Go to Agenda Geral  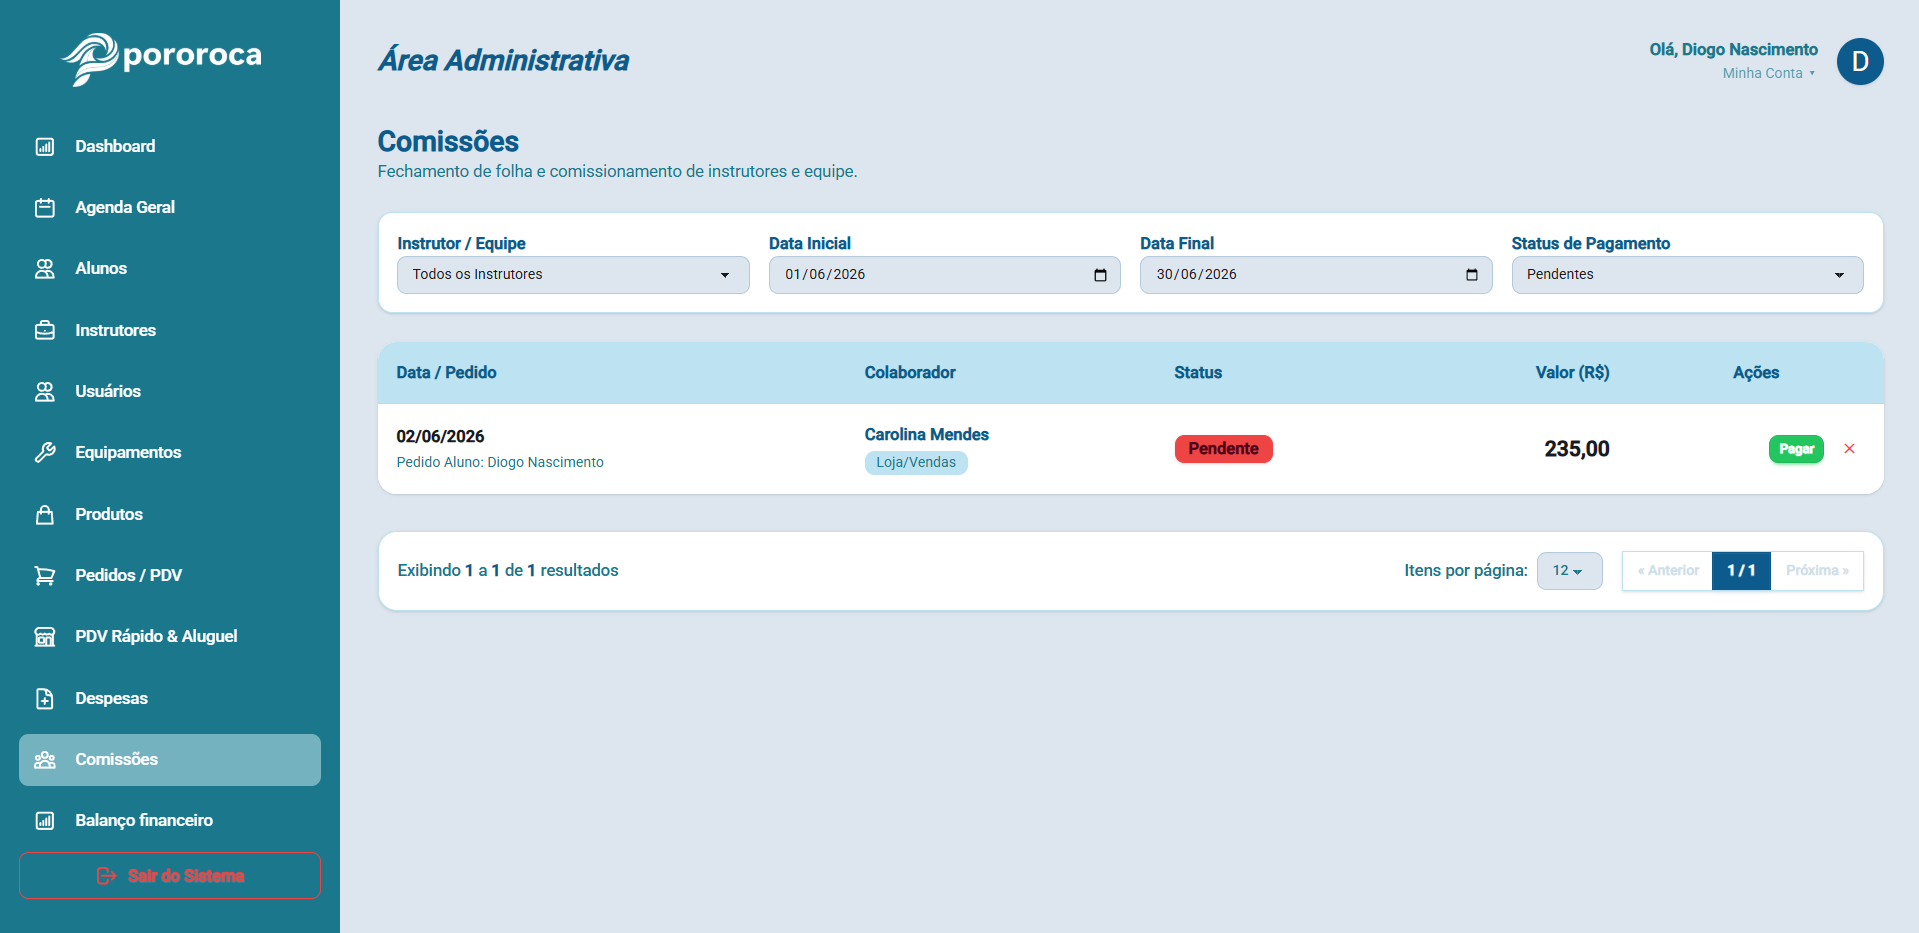170,208
